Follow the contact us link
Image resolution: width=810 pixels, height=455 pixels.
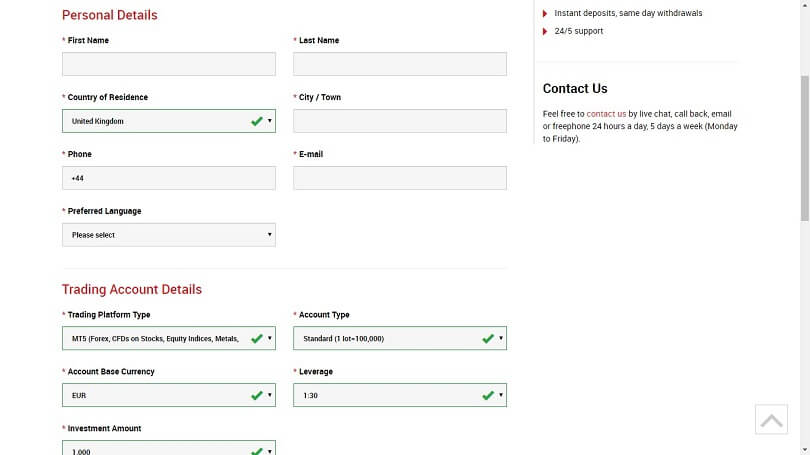pyautogui.click(x=606, y=114)
